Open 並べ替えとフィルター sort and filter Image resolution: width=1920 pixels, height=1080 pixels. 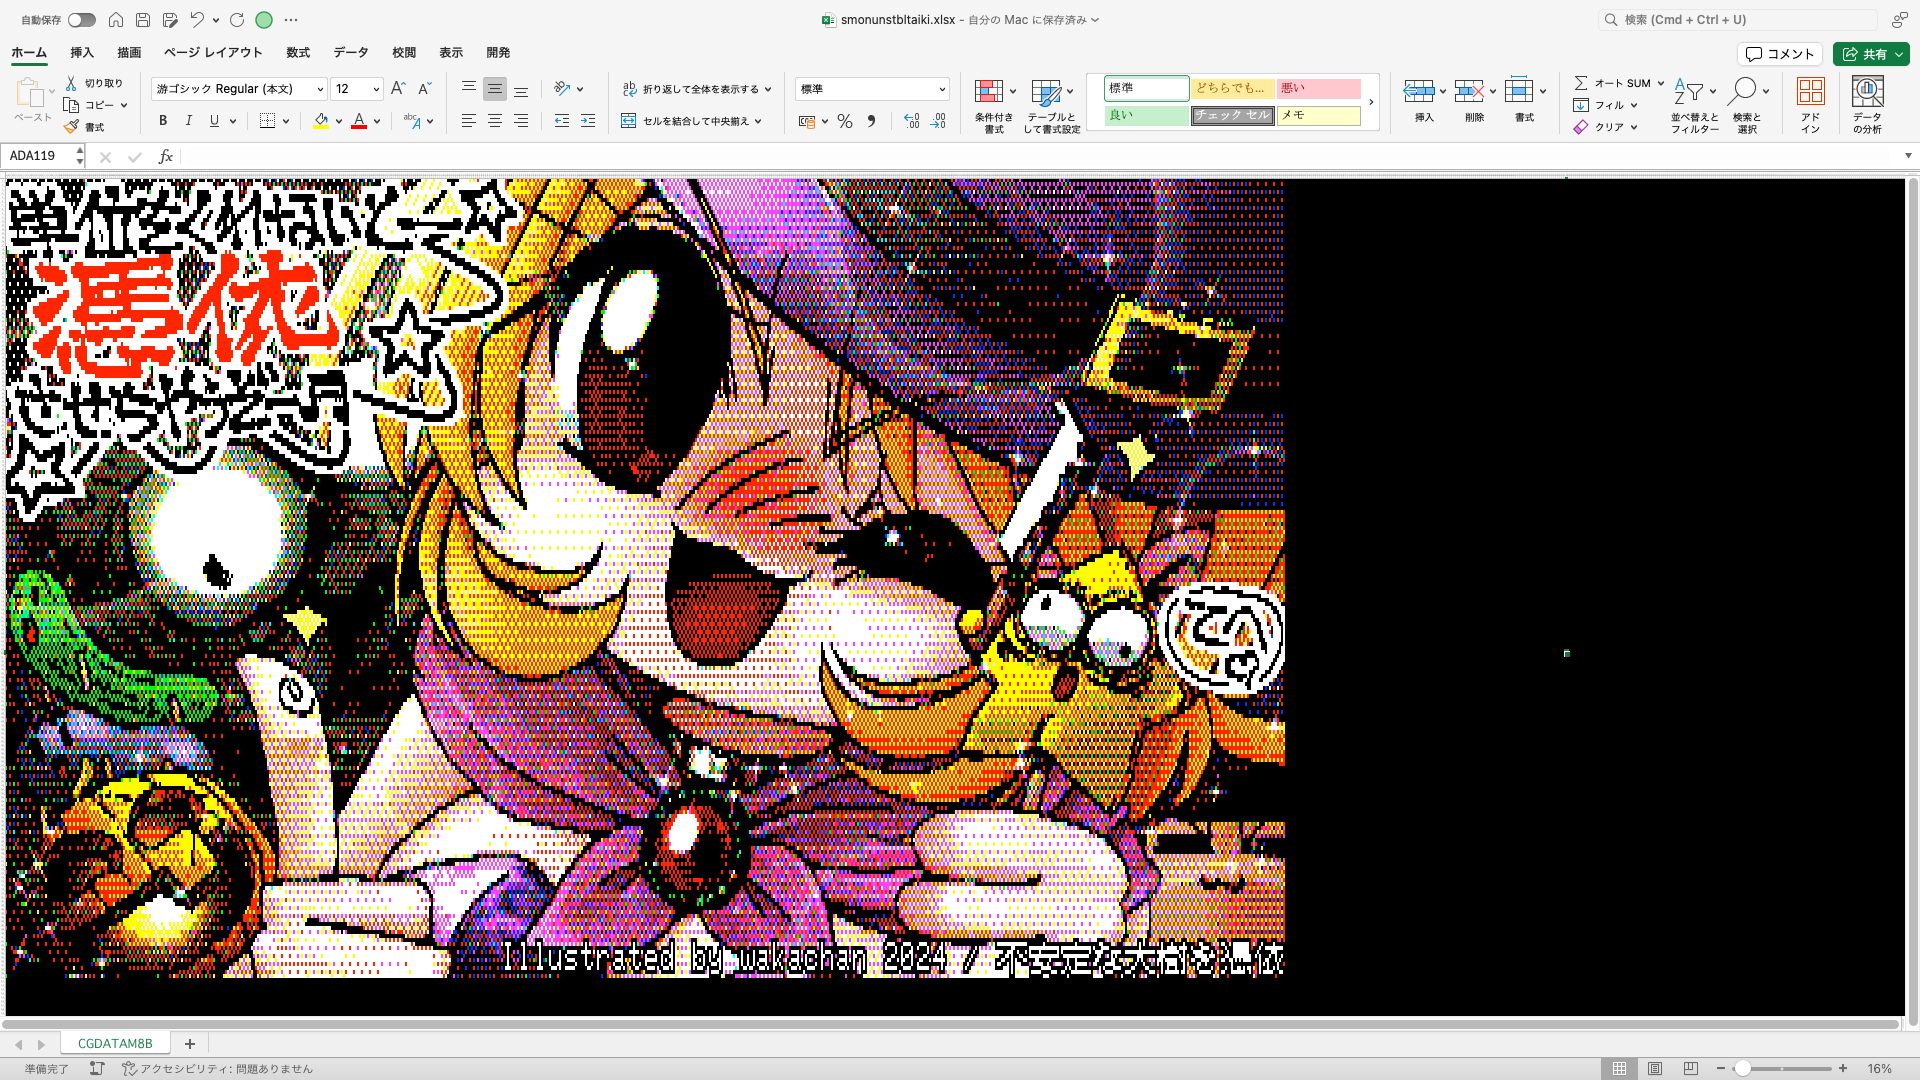click(x=1695, y=105)
